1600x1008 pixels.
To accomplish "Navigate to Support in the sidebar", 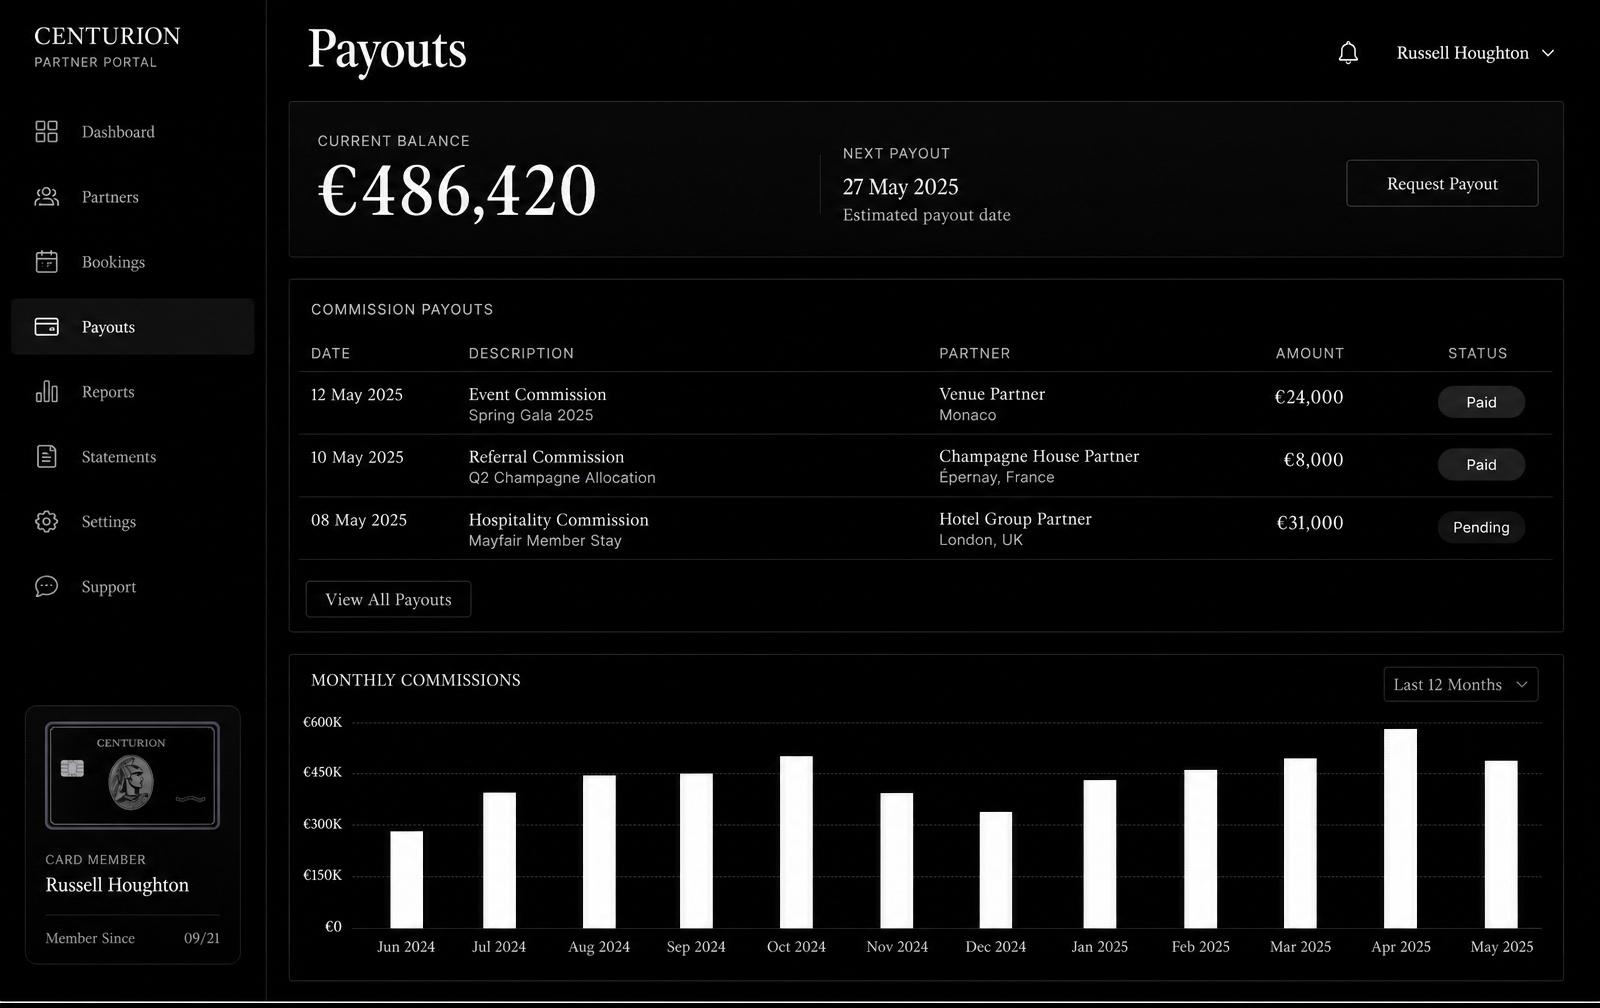I will (x=132, y=586).
